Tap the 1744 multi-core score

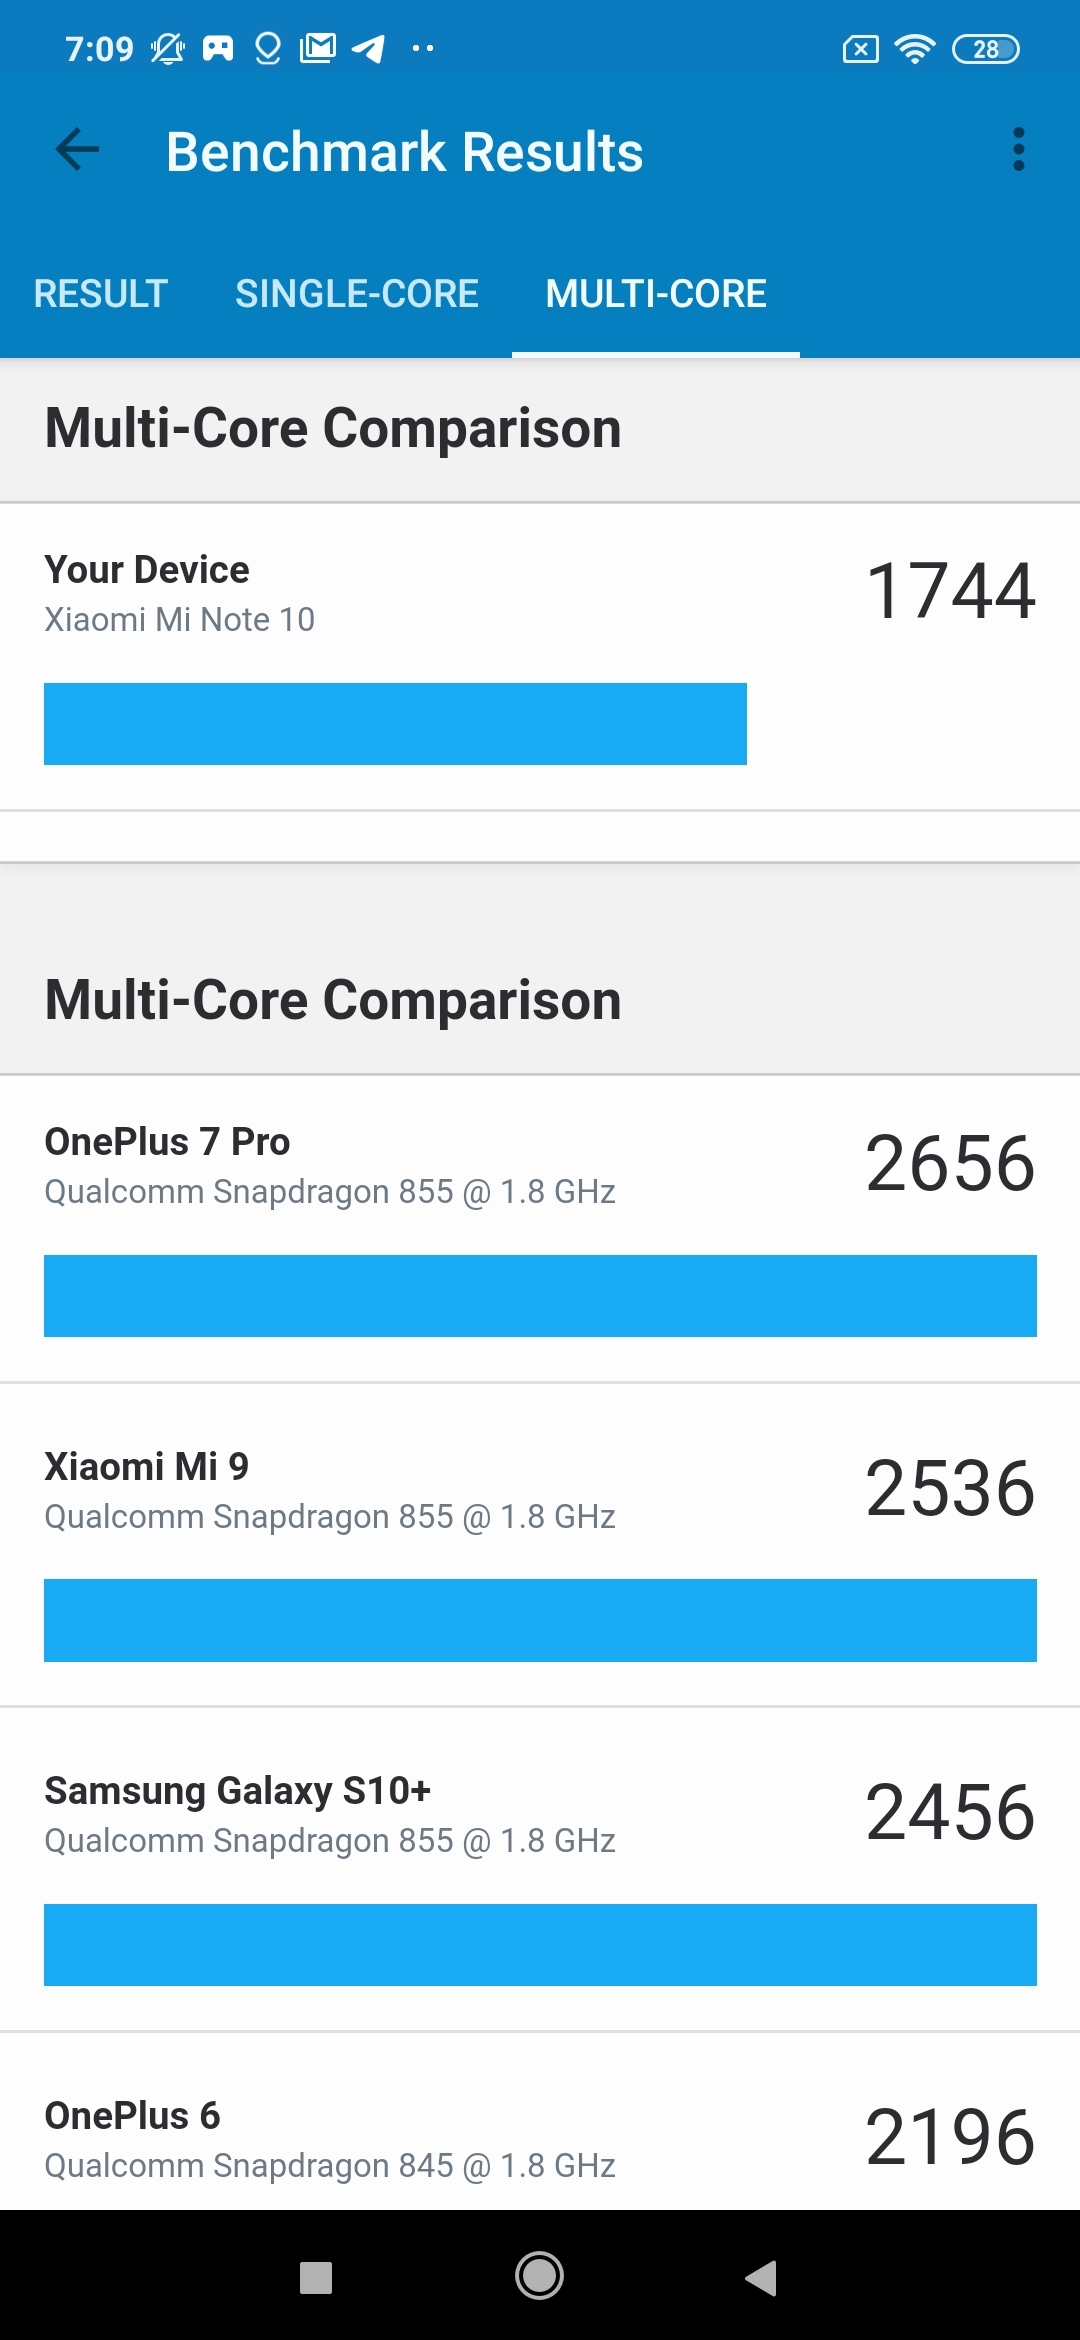950,591
